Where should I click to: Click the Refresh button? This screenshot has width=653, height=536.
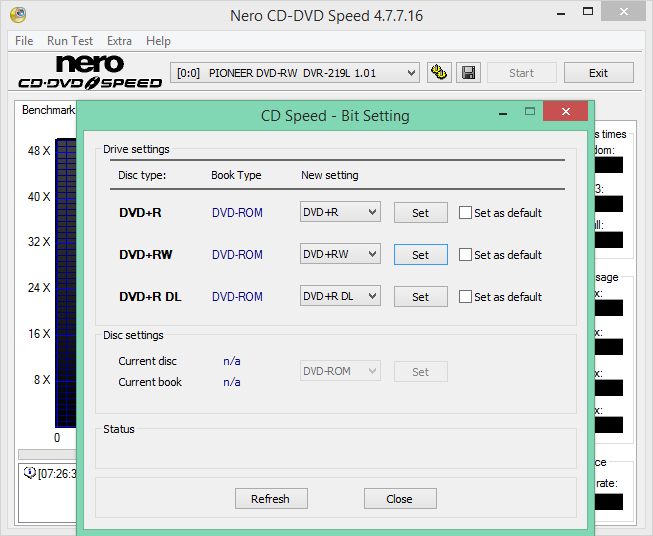pyautogui.click(x=271, y=499)
